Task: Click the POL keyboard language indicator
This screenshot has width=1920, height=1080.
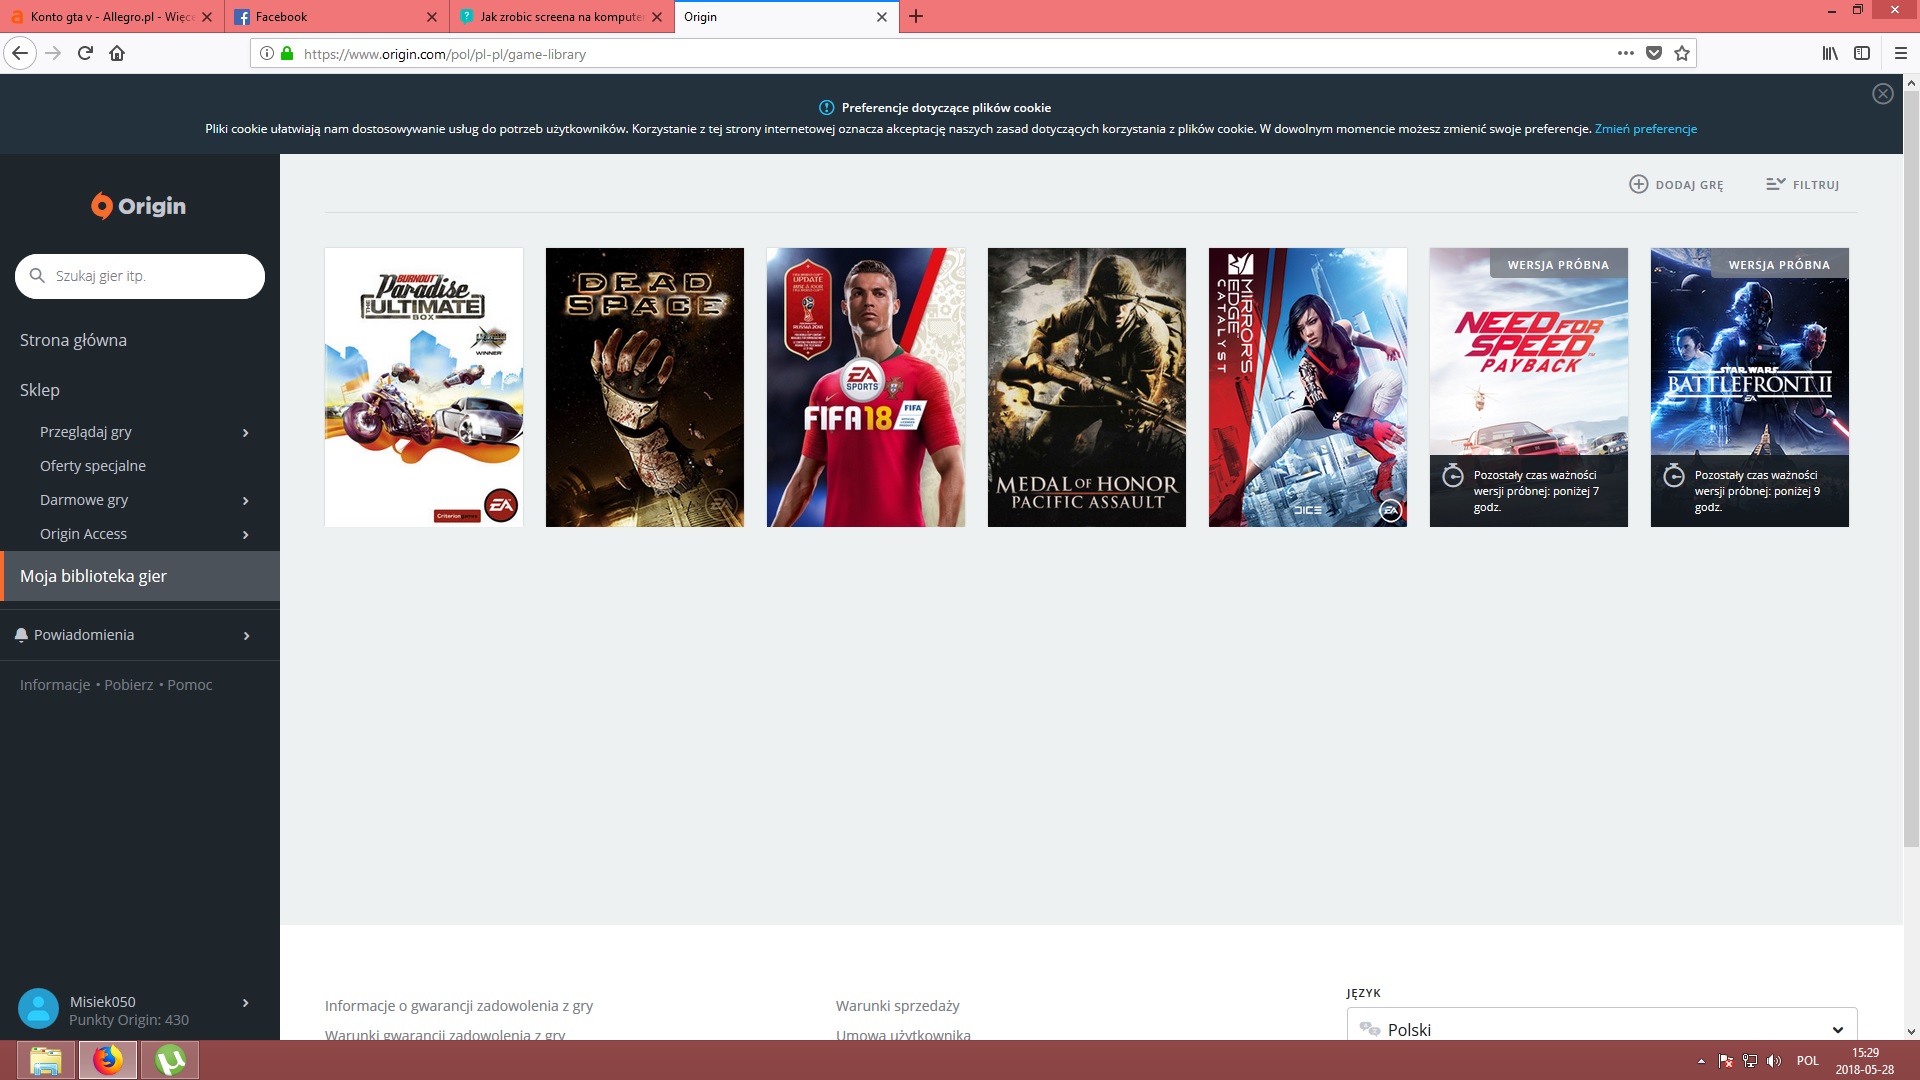Action: coord(1808,1061)
